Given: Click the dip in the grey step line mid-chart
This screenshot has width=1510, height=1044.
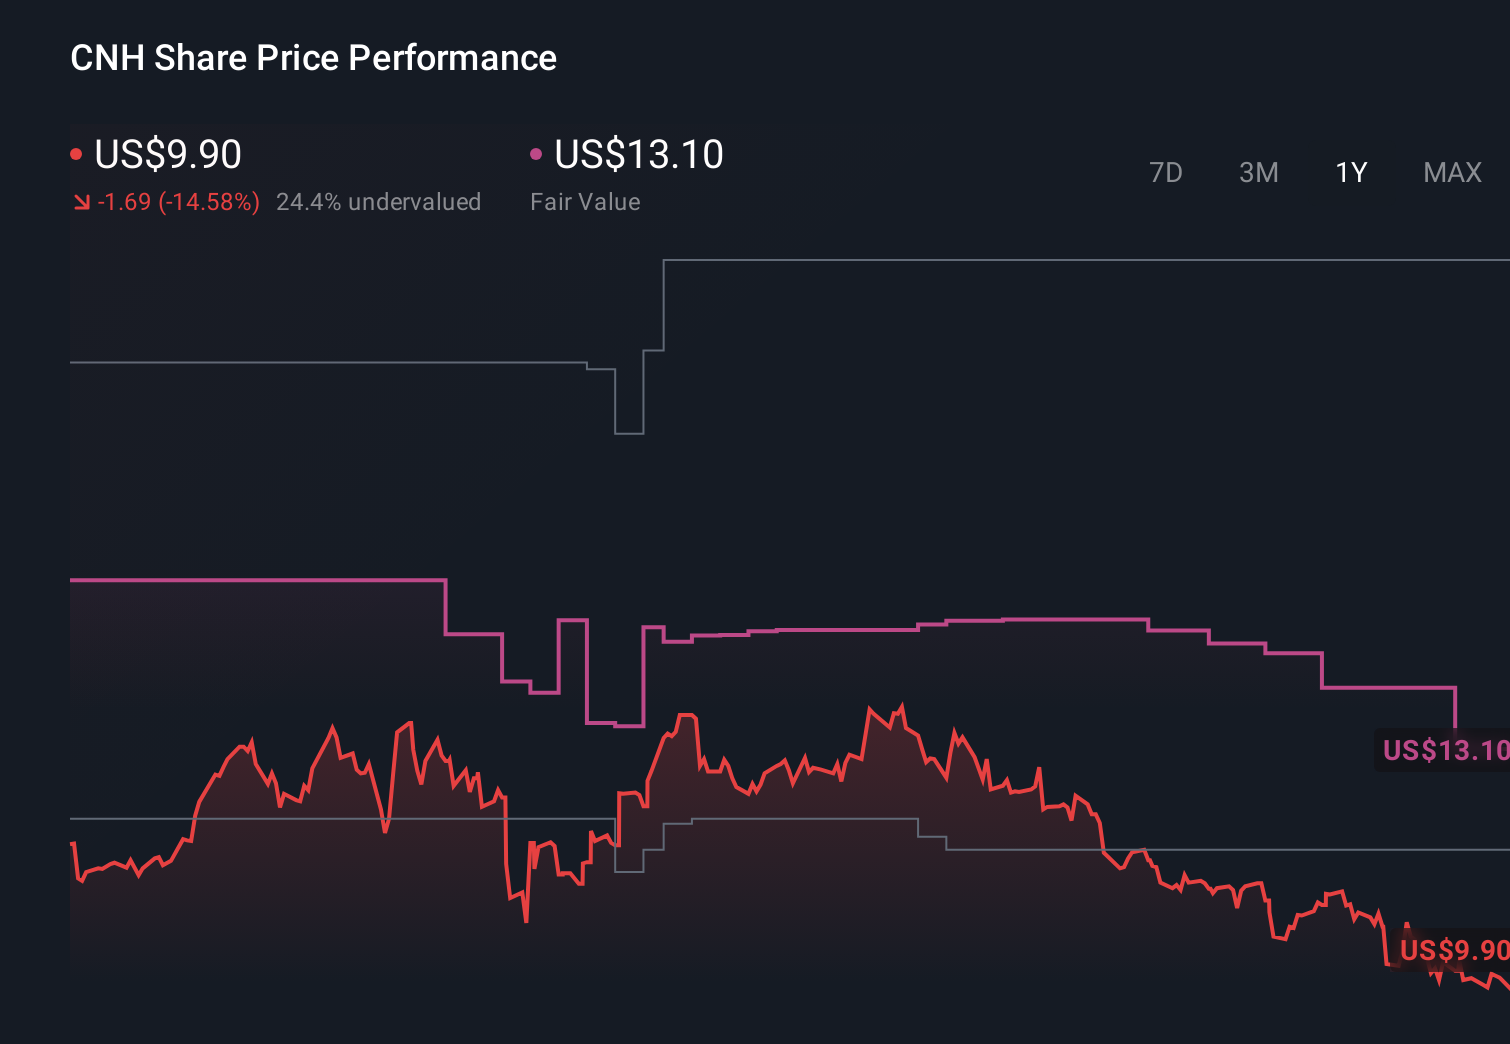Looking at the screenshot, I should click(628, 435).
